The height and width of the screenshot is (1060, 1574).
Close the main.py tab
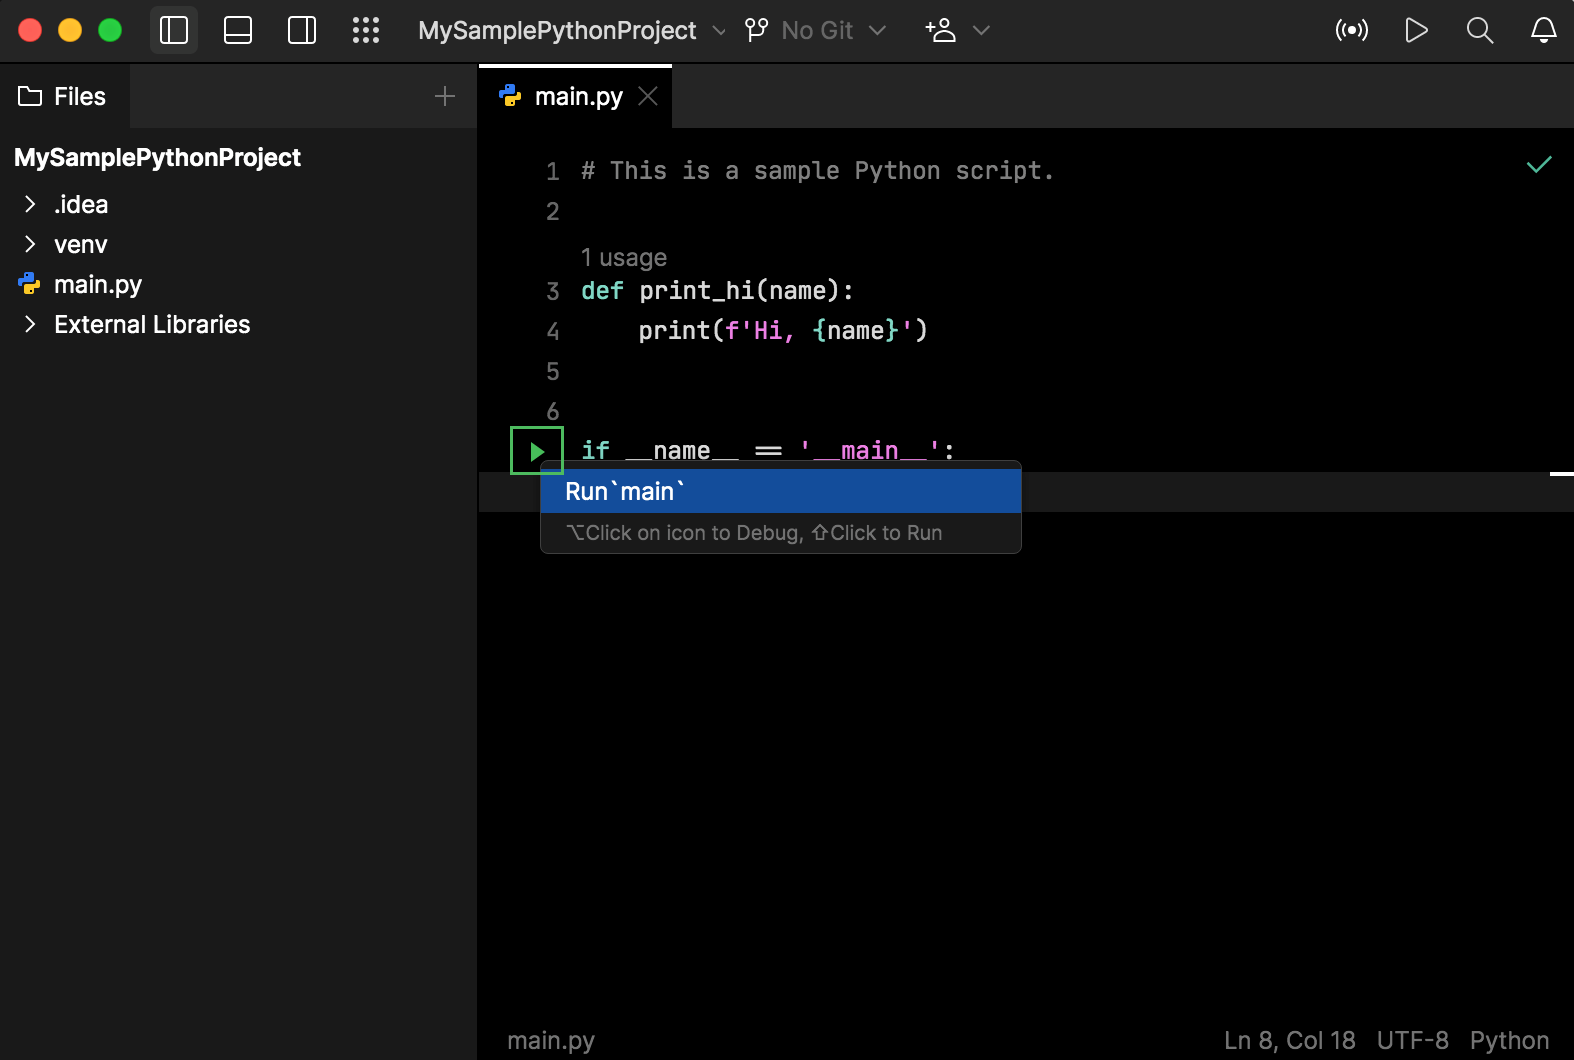click(648, 96)
